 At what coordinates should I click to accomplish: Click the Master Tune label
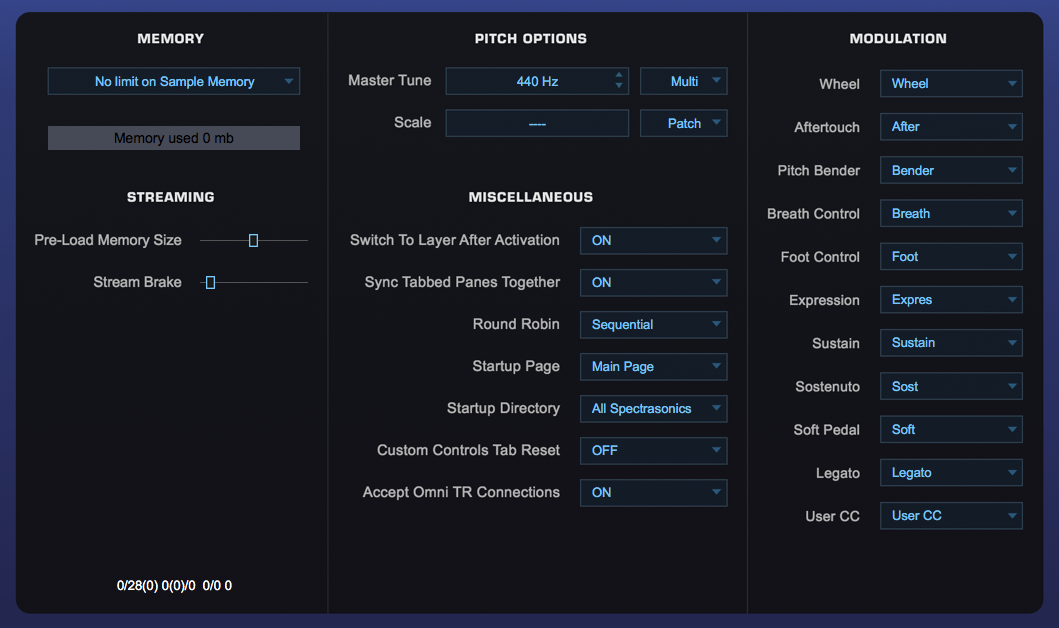coord(389,80)
